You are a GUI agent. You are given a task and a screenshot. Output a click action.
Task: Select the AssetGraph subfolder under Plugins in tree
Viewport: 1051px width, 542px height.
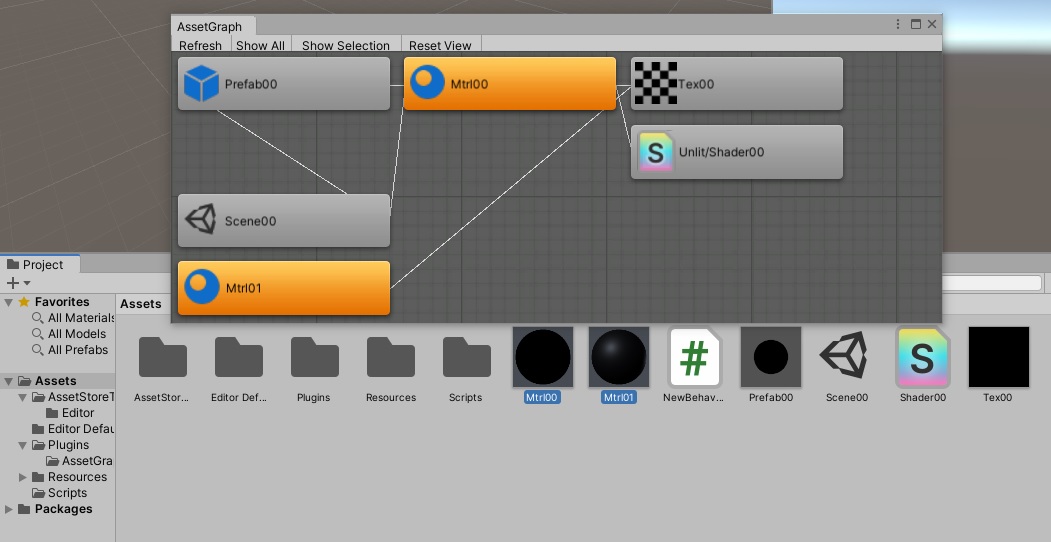[x=79, y=461]
